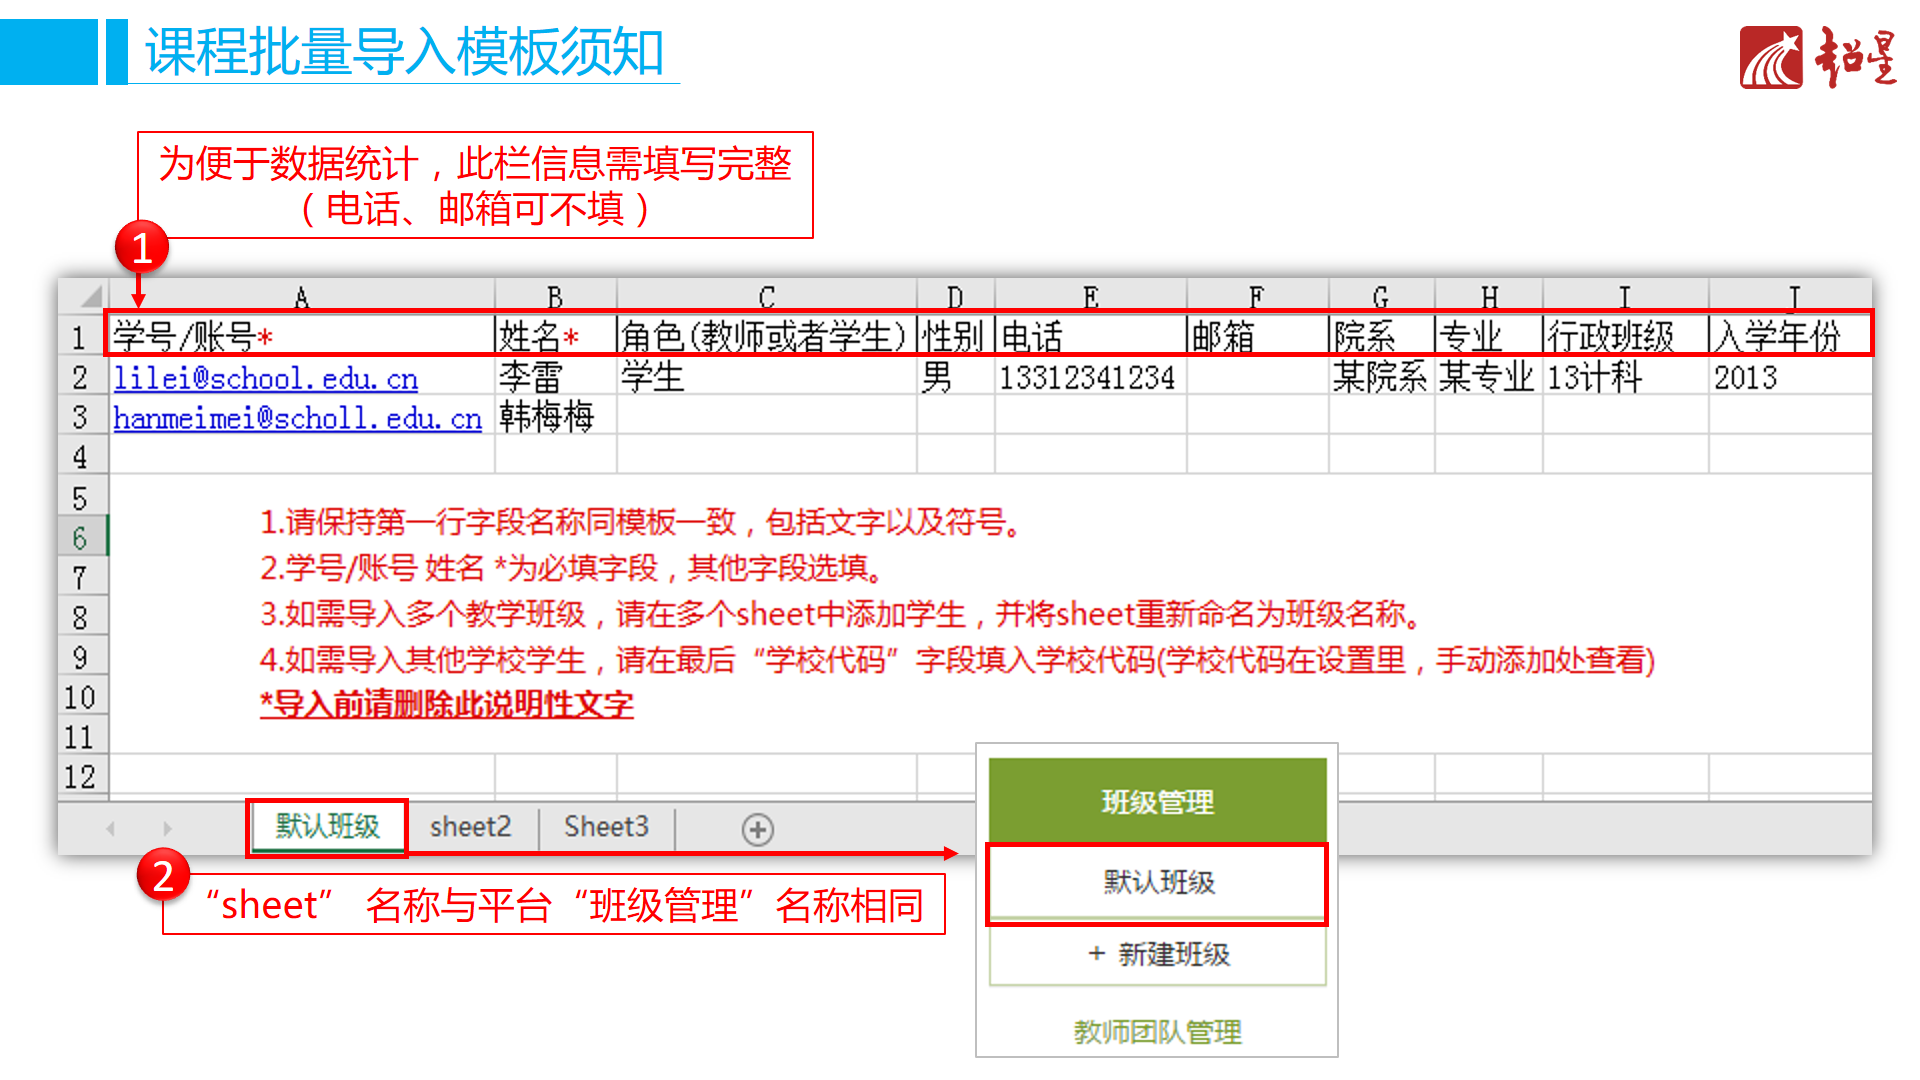Select the 默认班级 entry in the class panel
Viewport: 1920px width, 1080px height.
1157,882
